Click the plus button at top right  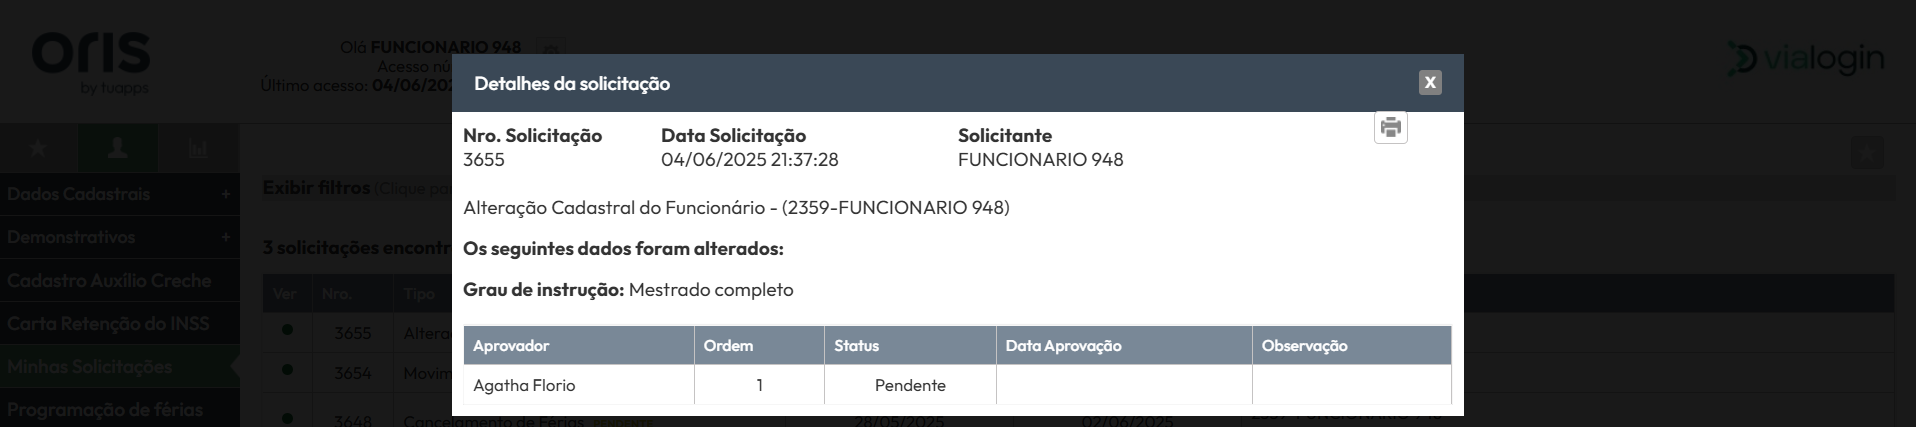(1866, 153)
